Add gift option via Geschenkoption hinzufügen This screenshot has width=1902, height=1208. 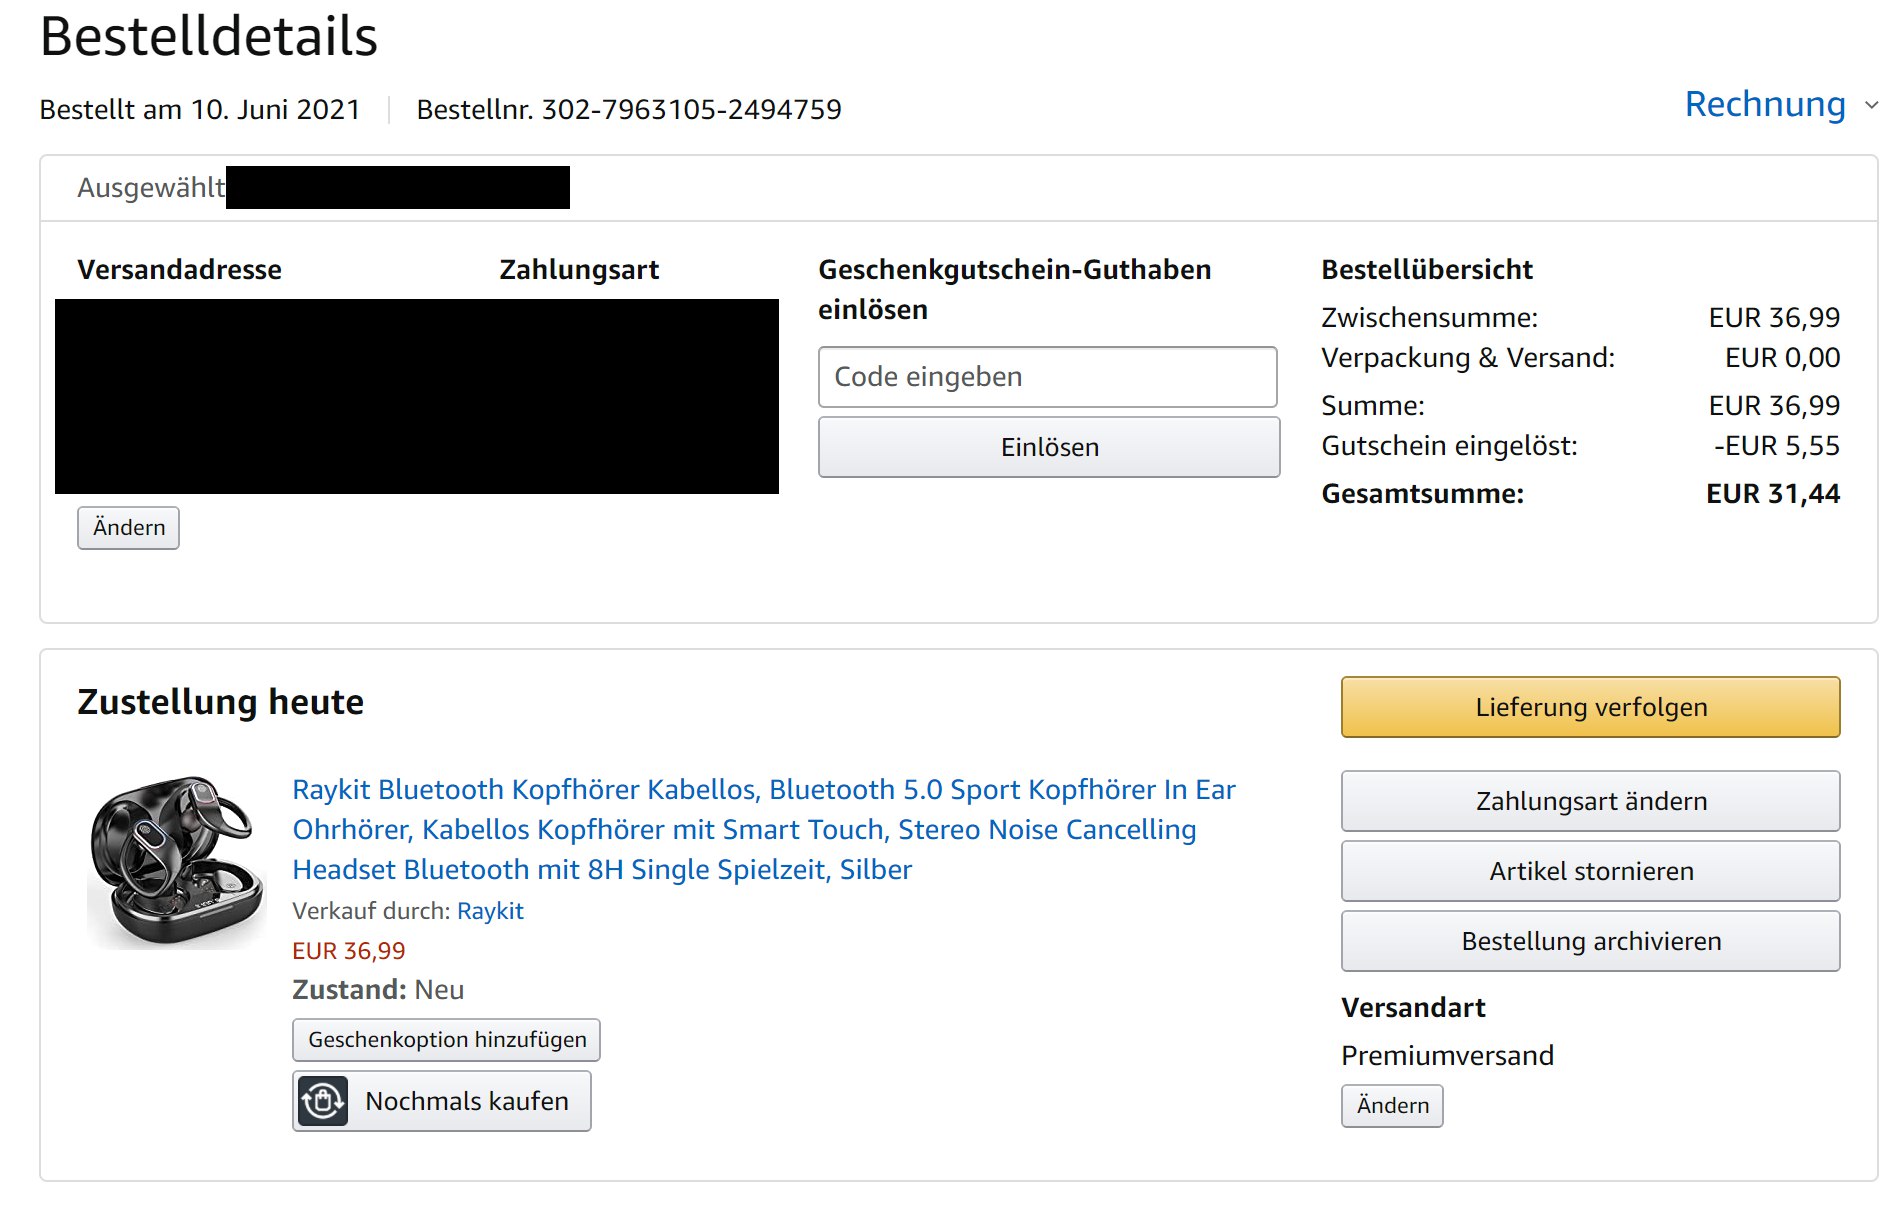point(446,1040)
